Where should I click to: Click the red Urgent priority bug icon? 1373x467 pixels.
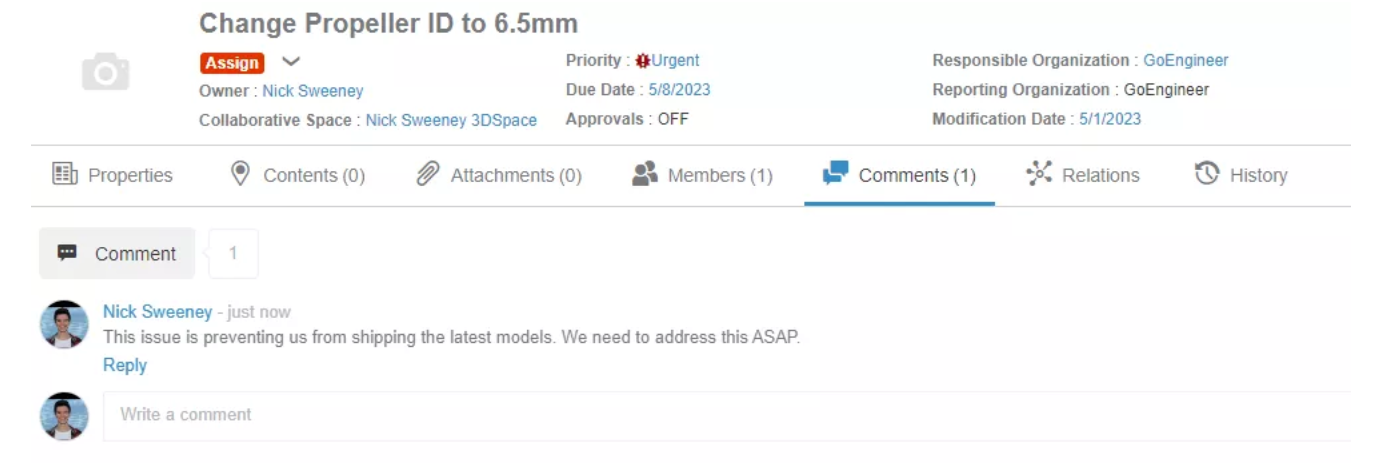click(x=643, y=60)
